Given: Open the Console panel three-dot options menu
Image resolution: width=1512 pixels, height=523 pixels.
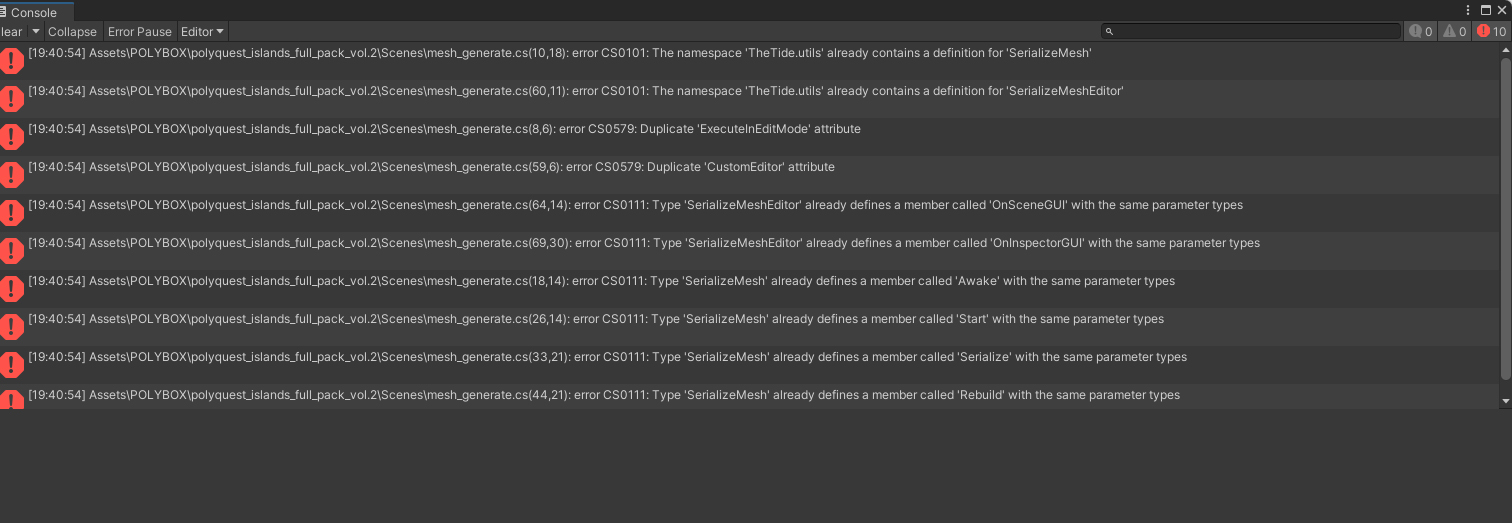Looking at the screenshot, I should pos(1468,10).
